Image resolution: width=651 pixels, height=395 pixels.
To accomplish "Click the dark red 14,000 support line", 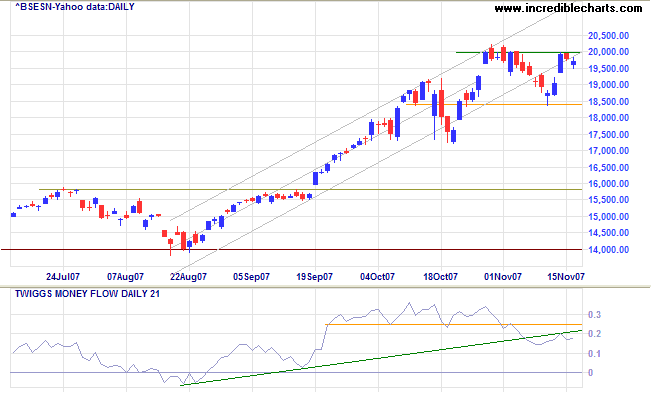I will (291, 250).
